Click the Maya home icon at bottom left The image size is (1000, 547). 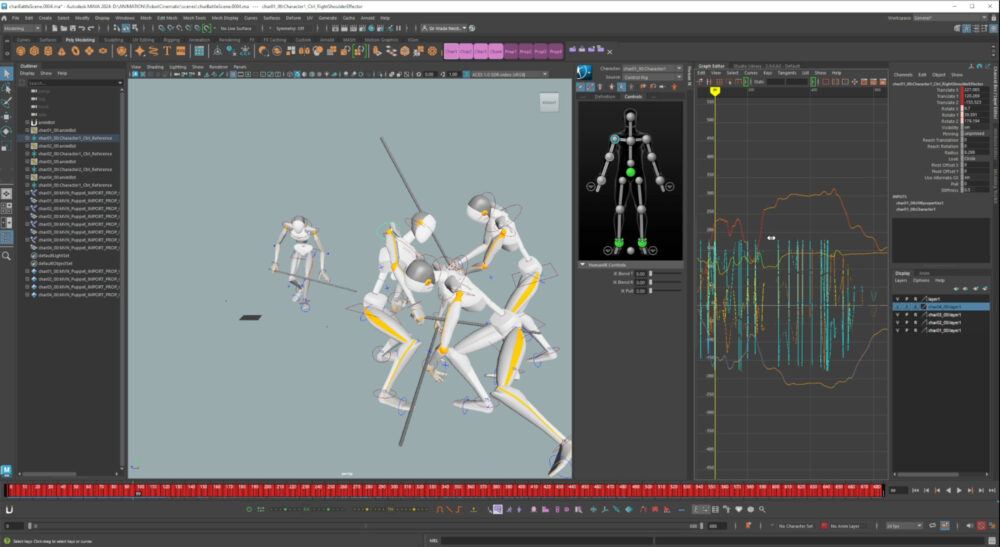point(7,468)
